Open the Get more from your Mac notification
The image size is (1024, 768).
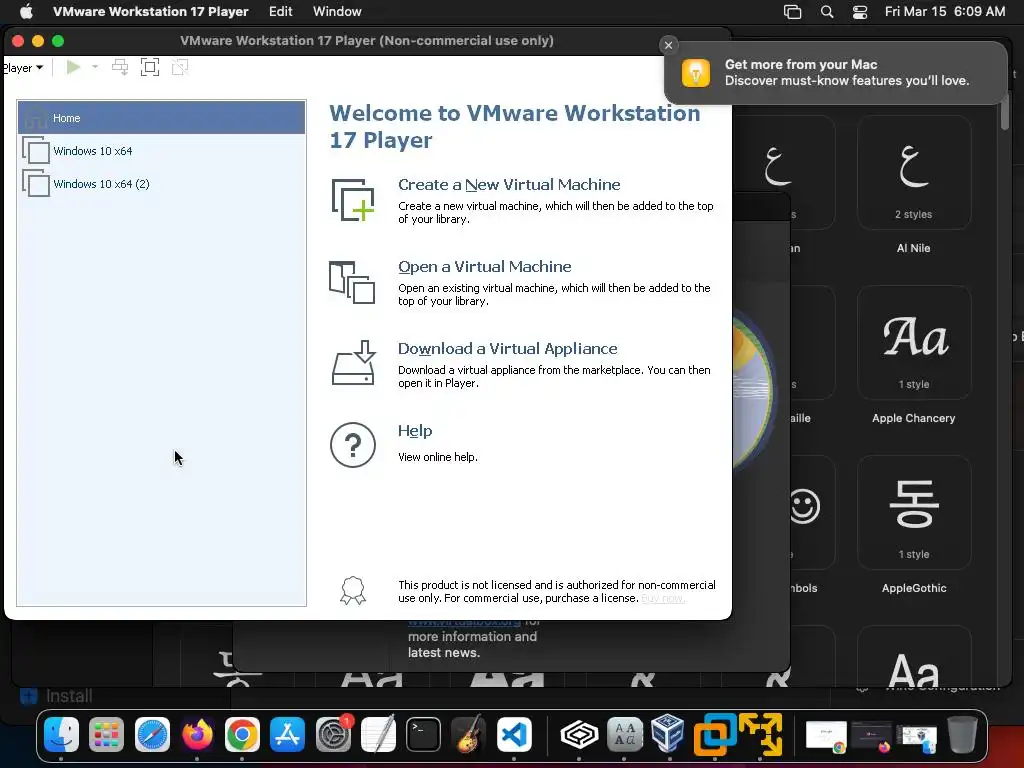coord(836,72)
